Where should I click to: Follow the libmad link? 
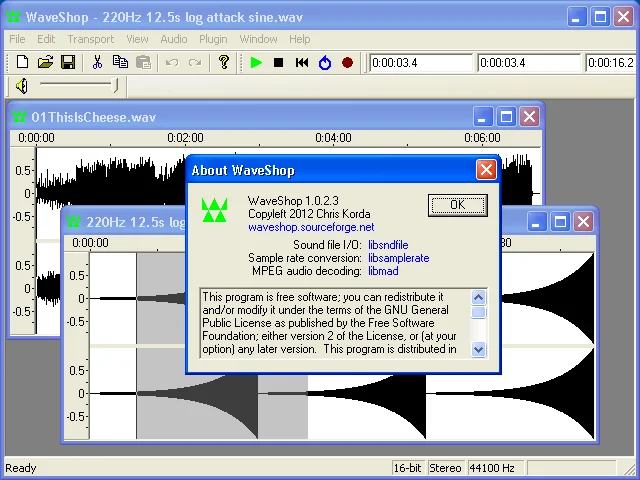pyautogui.click(x=383, y=271)
